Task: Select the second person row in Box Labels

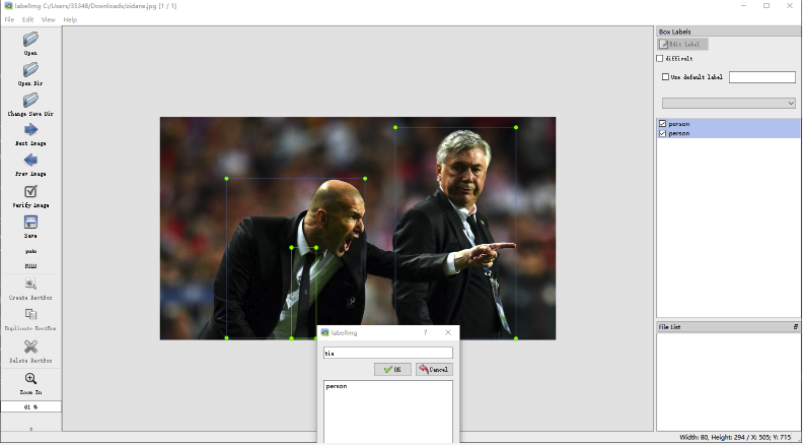Action: coord(728,133)
